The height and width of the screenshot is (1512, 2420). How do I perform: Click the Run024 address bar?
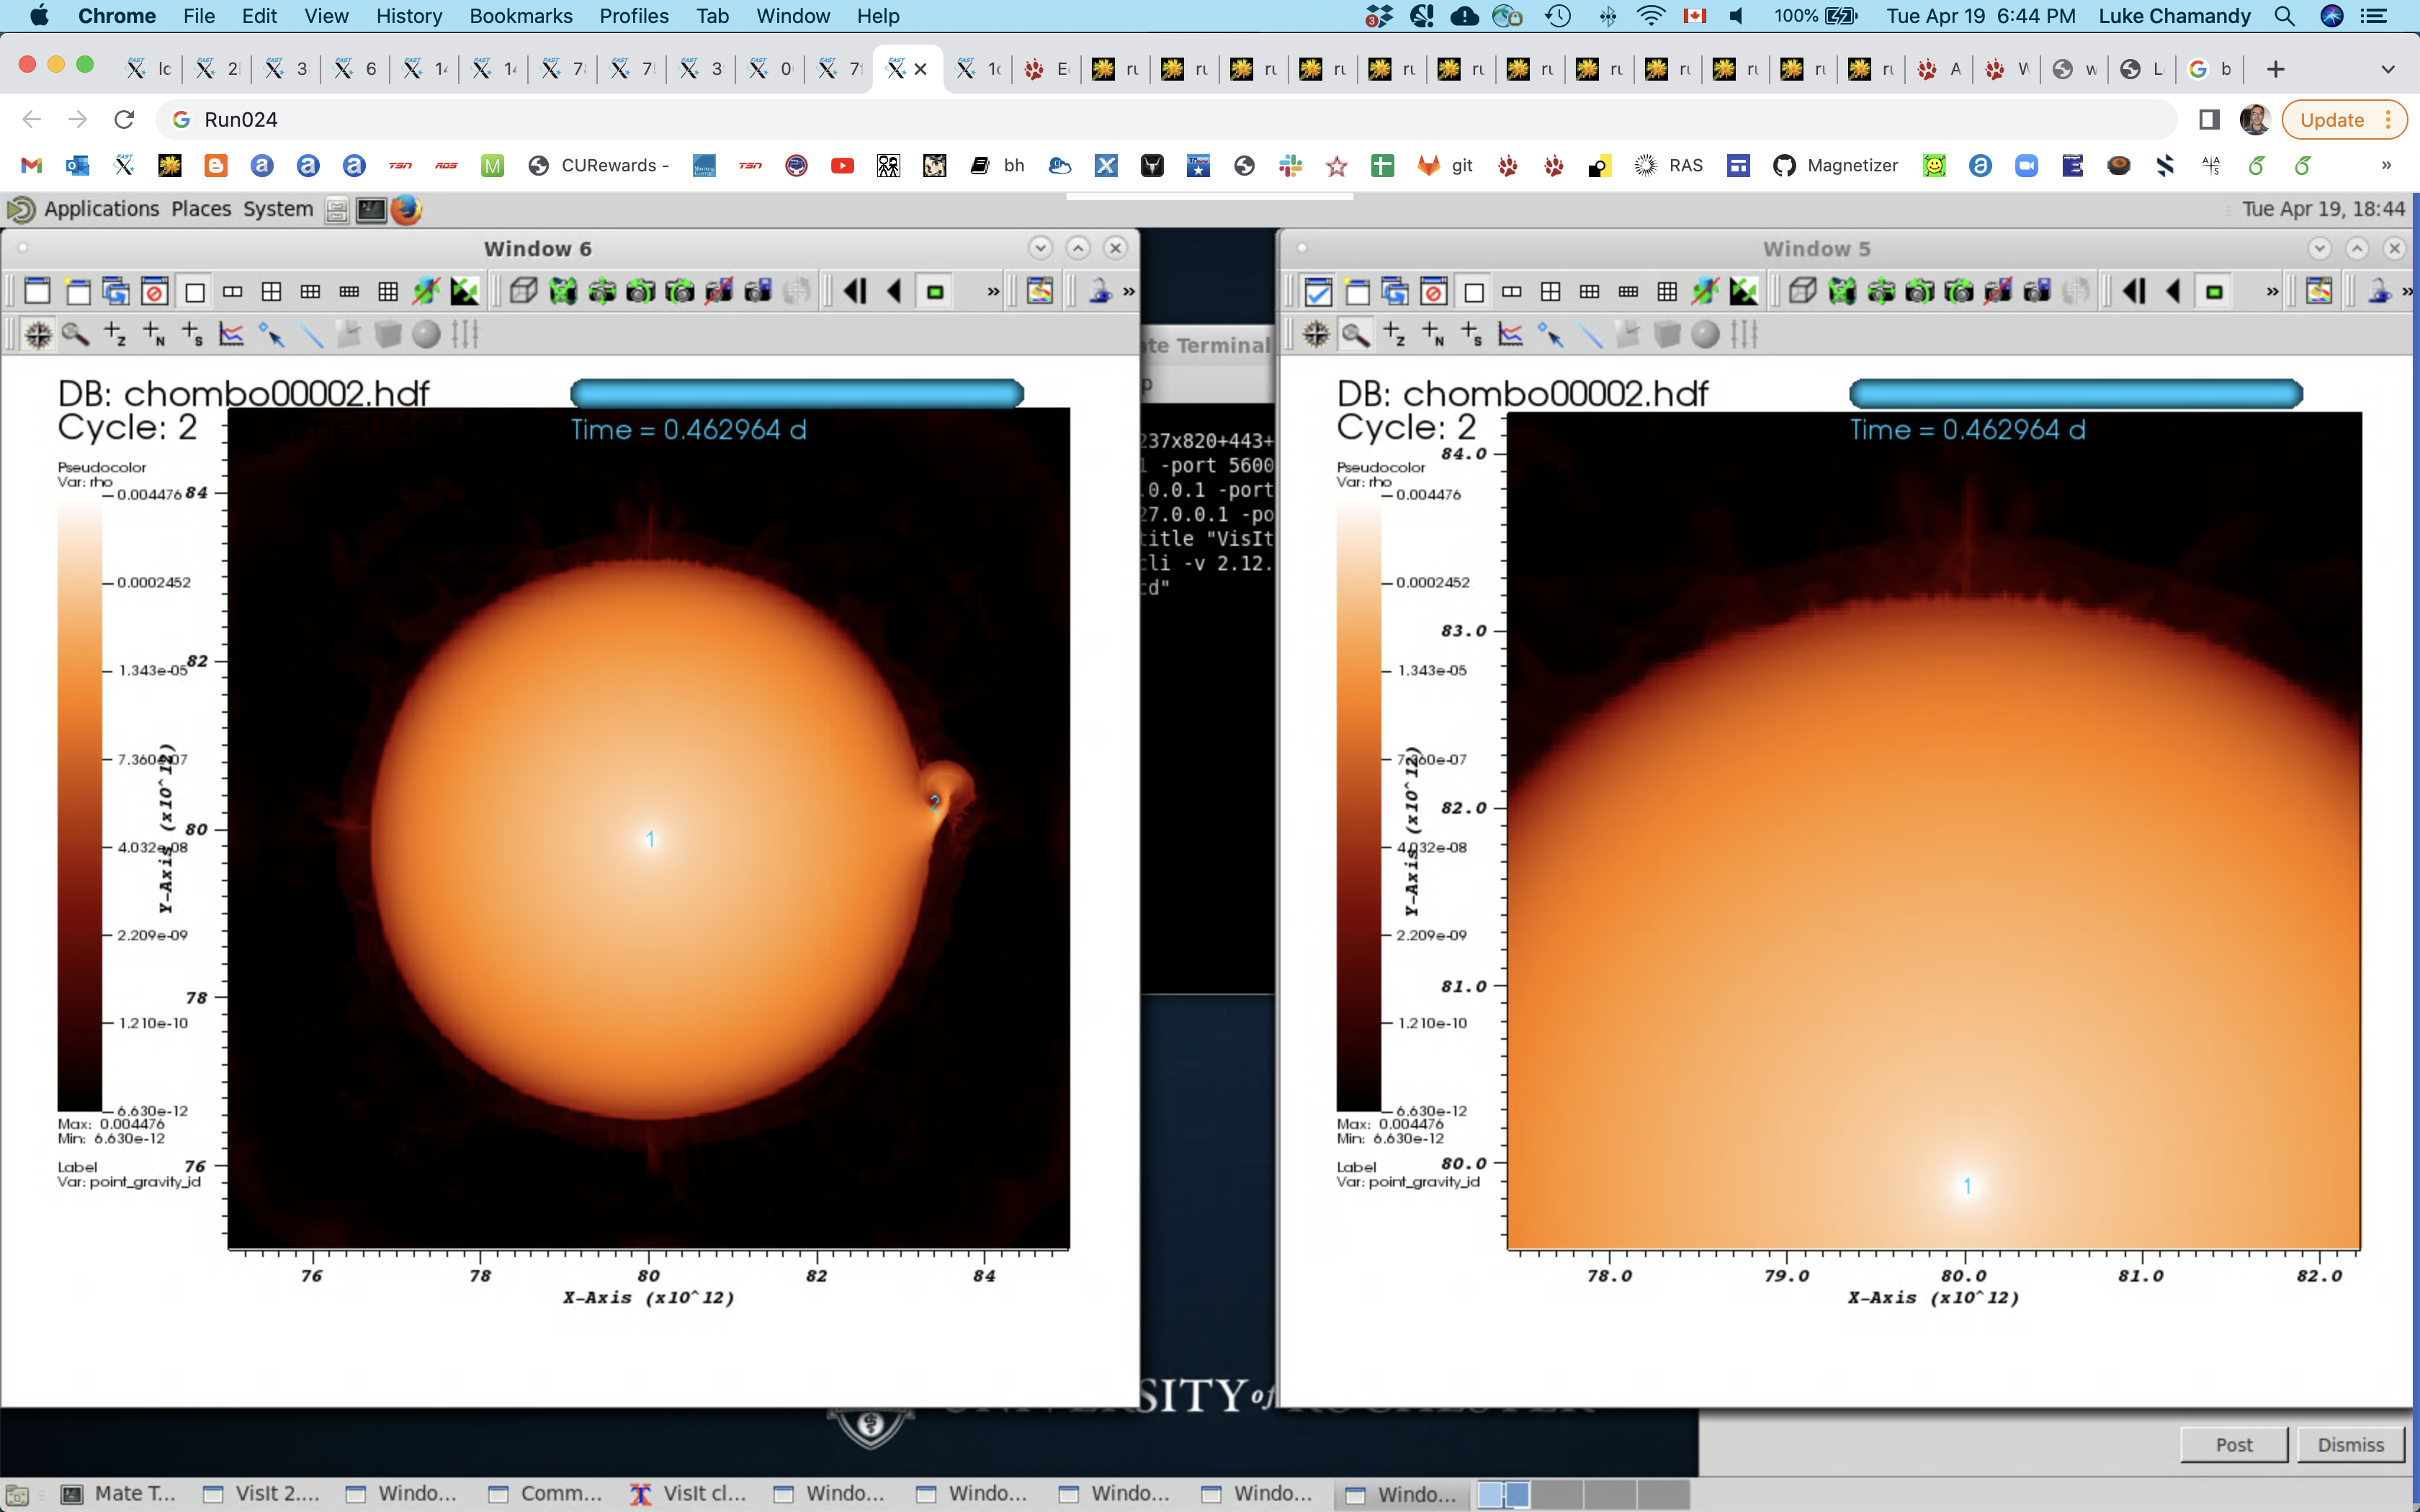click(x=1165, y=120)
